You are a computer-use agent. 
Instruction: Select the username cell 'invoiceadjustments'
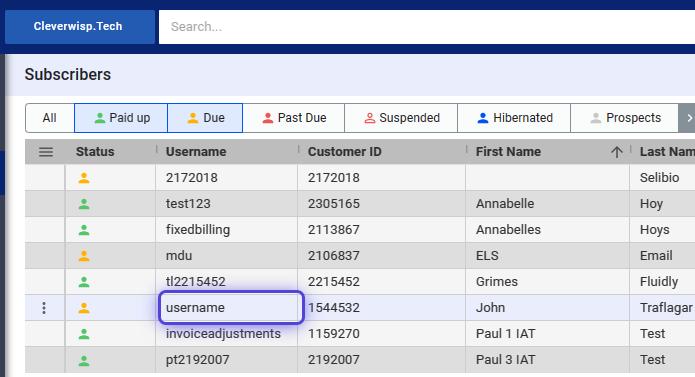(226, 334)
